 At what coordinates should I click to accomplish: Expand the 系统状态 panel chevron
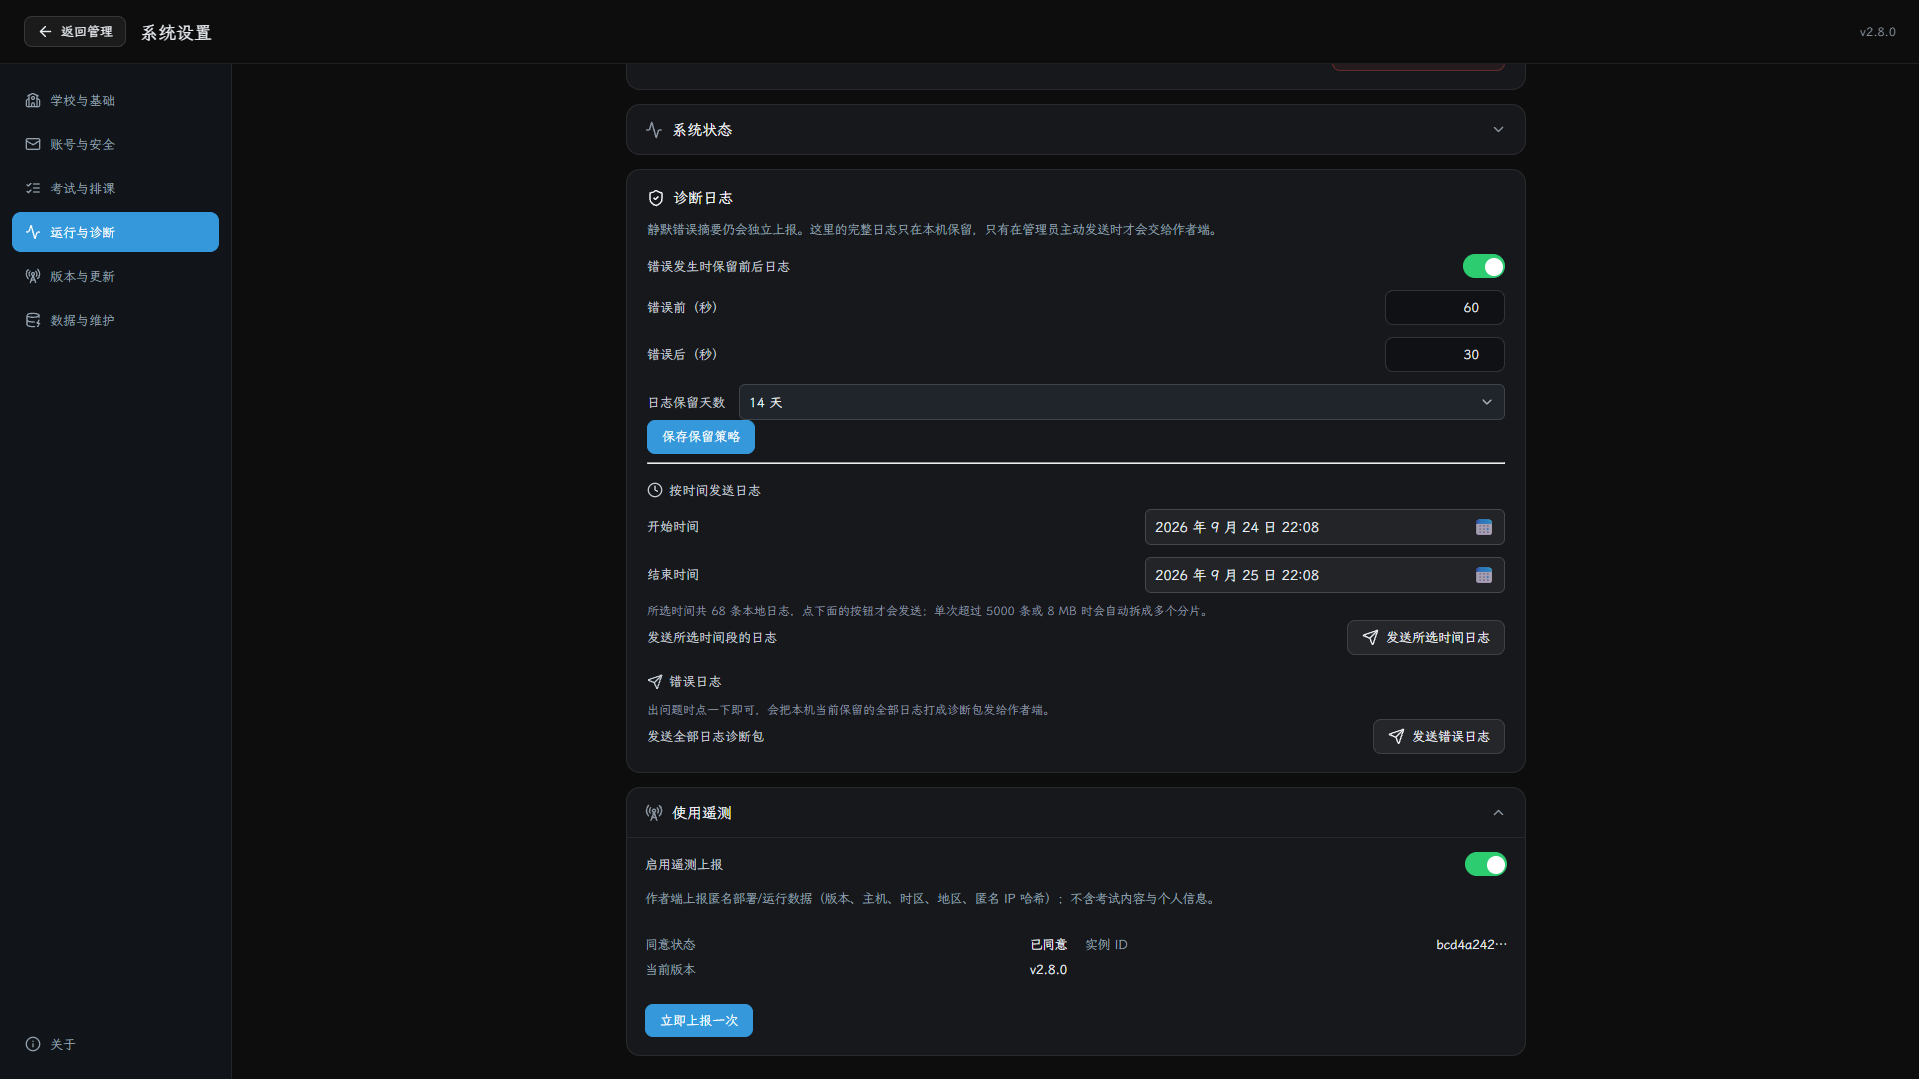pos(1498,130)
